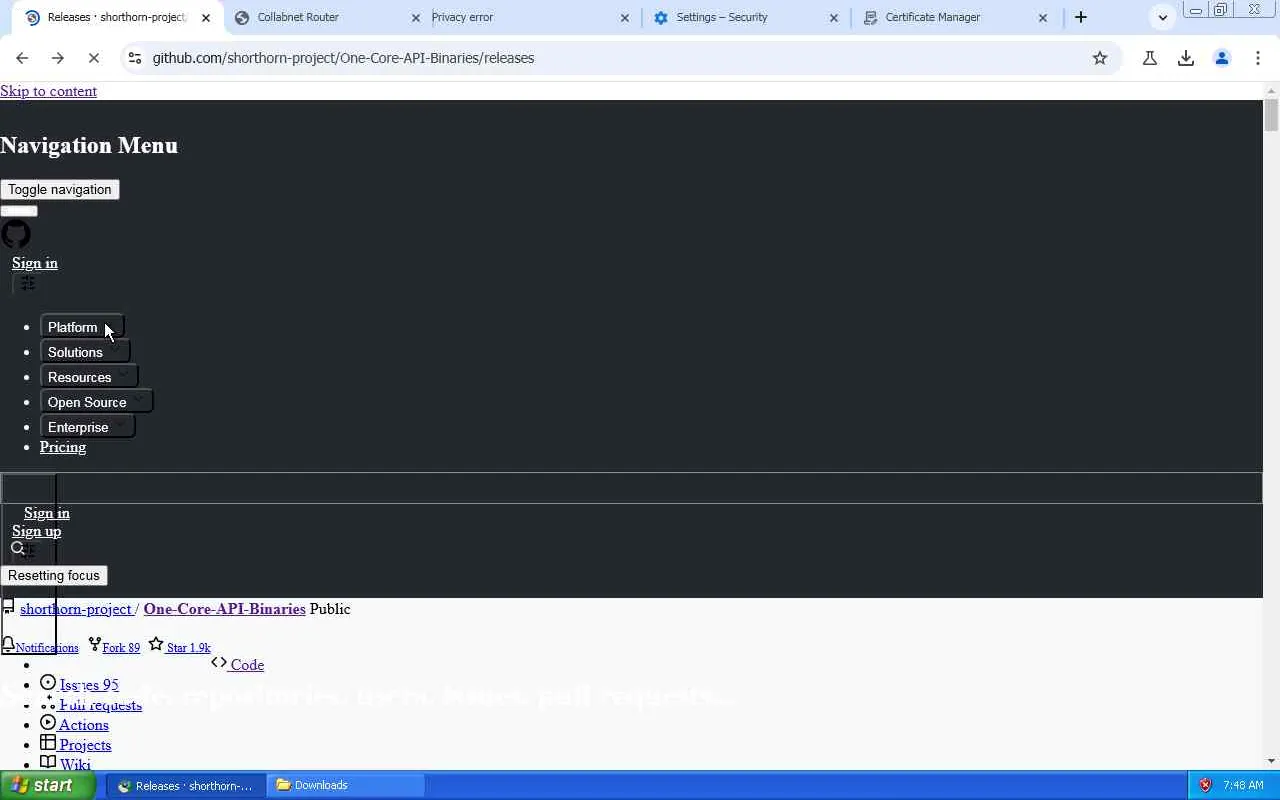
Task: Switch to the Downloads taskbar window
Action: point(347,785)
